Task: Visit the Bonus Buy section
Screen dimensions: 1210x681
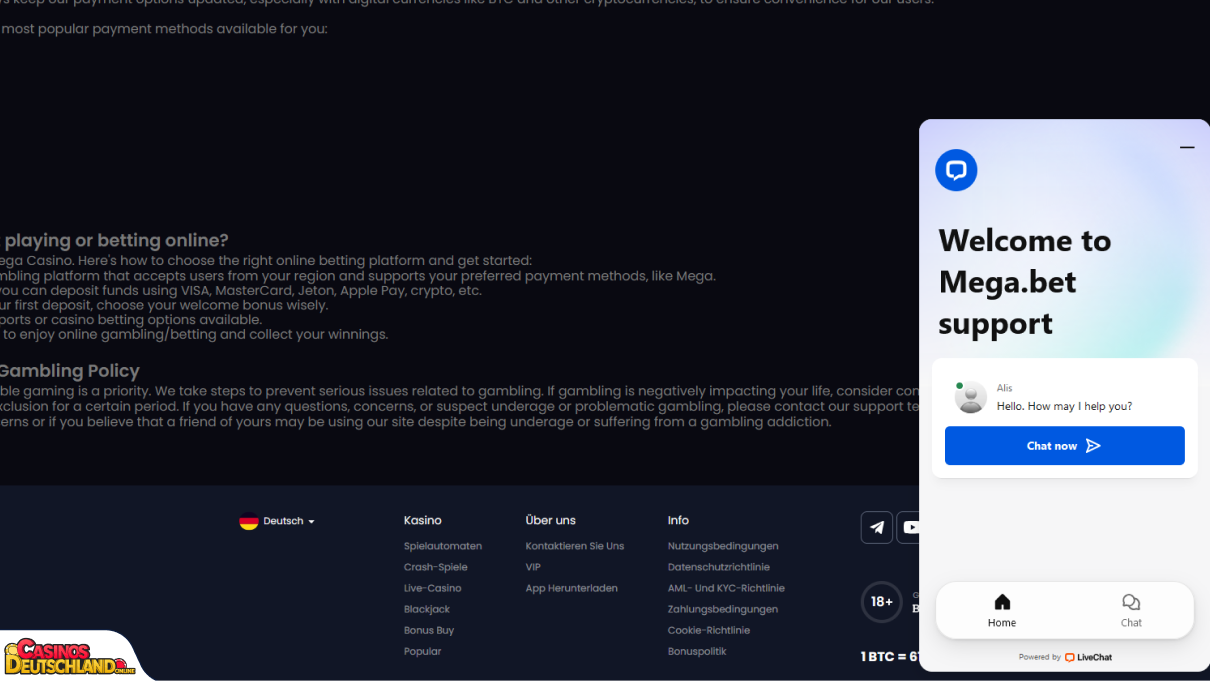Action: point(429,630)
